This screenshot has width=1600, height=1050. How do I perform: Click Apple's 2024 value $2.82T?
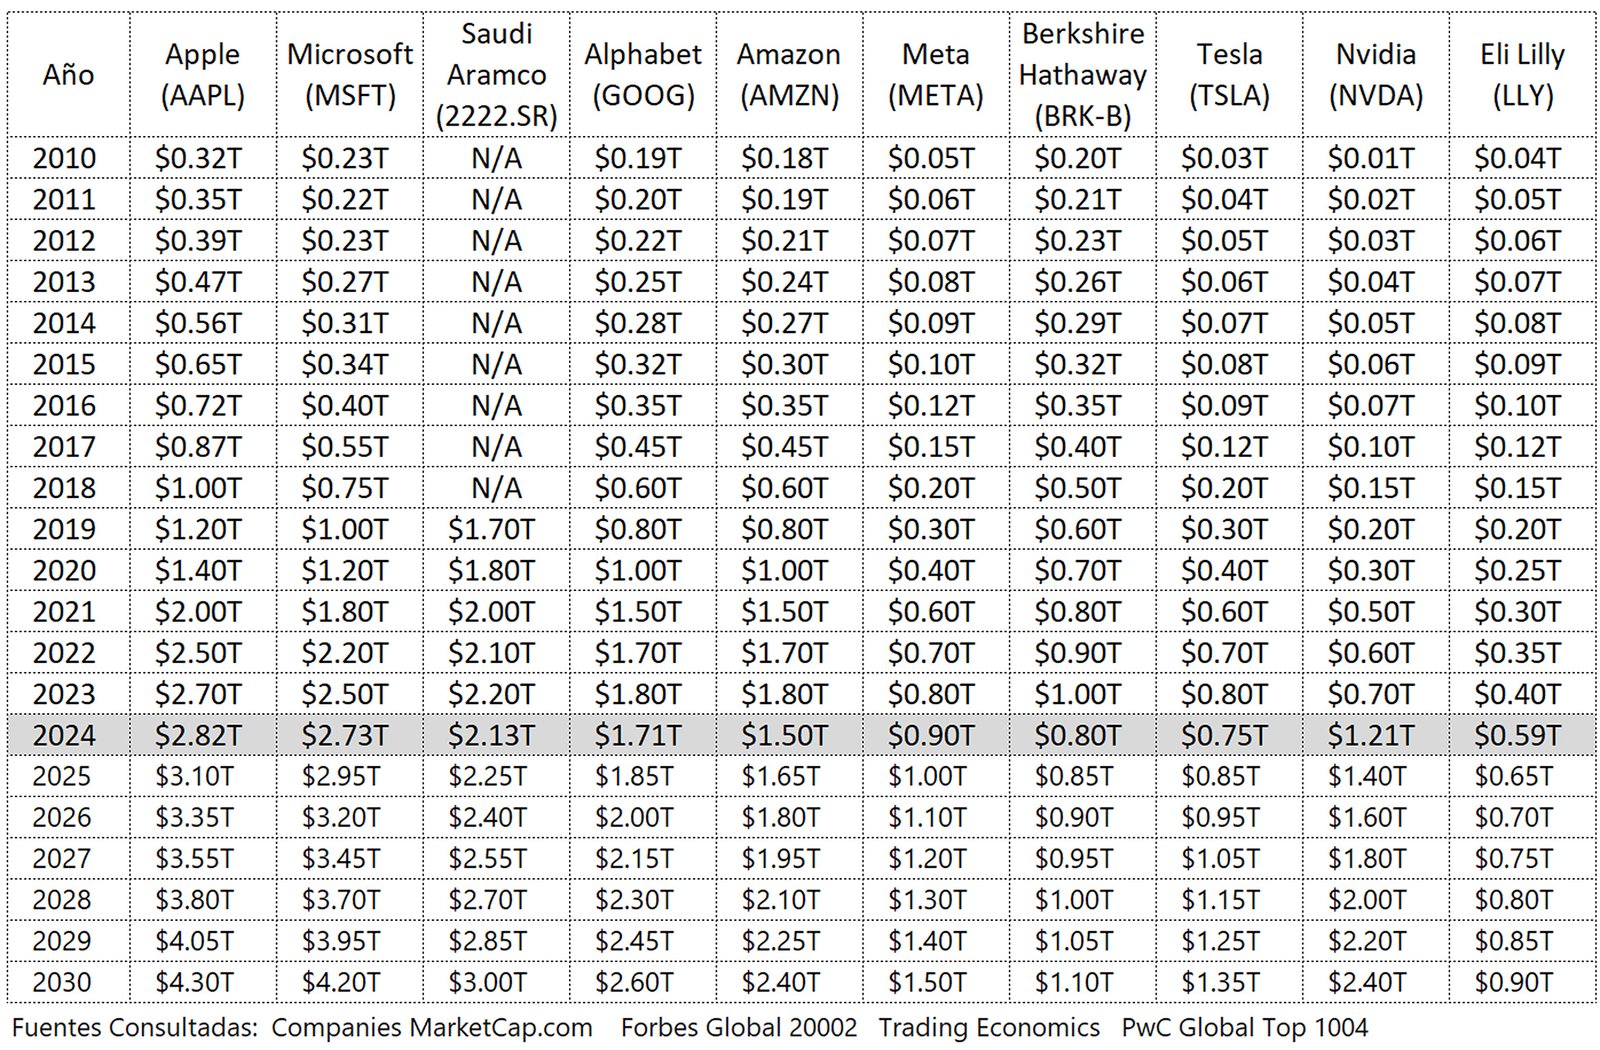coord(198,735)
